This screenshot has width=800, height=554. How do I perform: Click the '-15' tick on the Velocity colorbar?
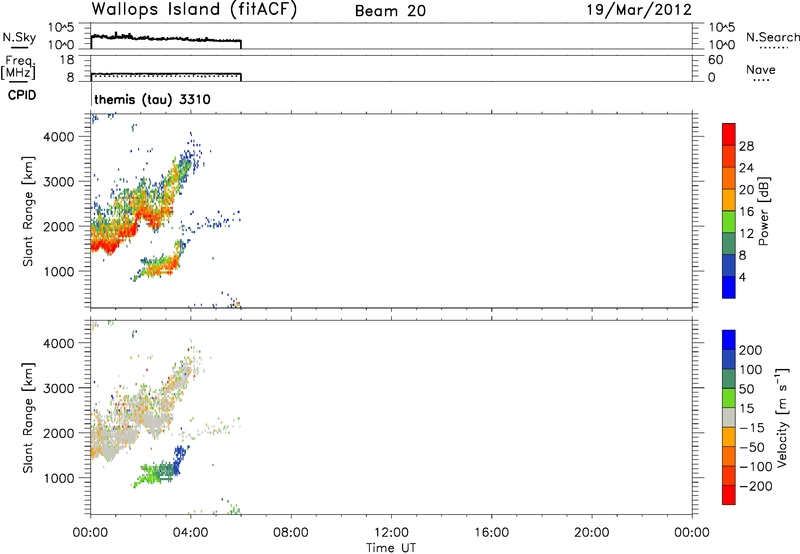tap(752, 428)
